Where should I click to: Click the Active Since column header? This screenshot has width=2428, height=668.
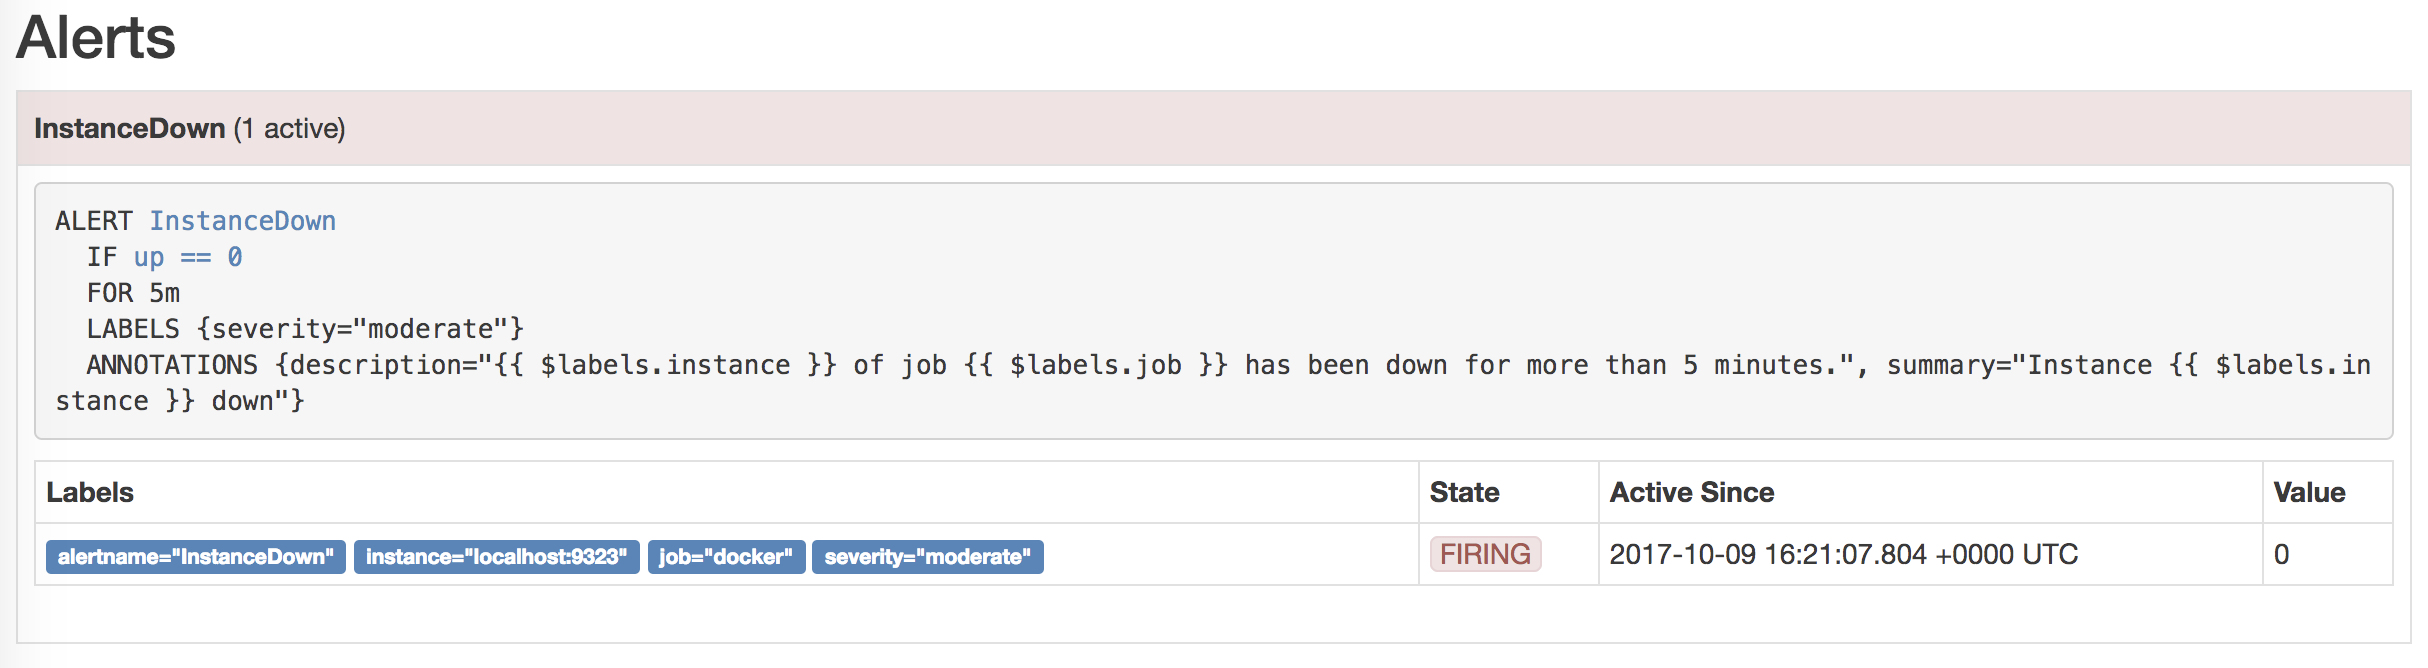1692,492
